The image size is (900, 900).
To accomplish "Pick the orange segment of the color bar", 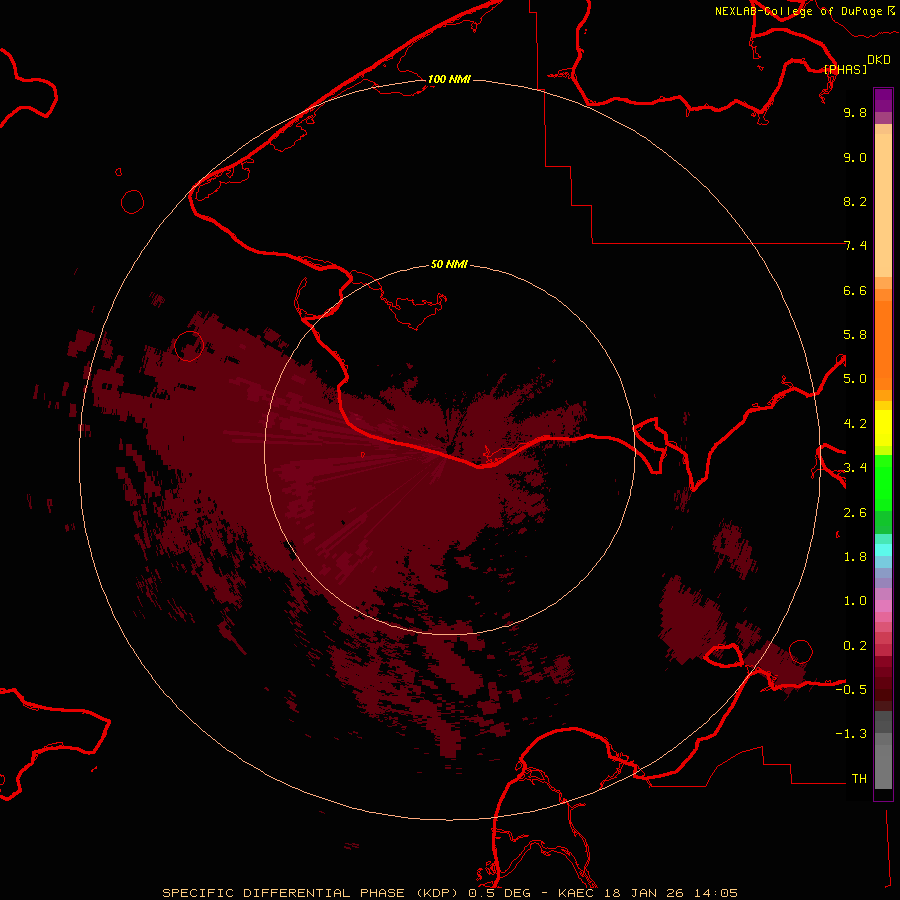I will 883,344.
